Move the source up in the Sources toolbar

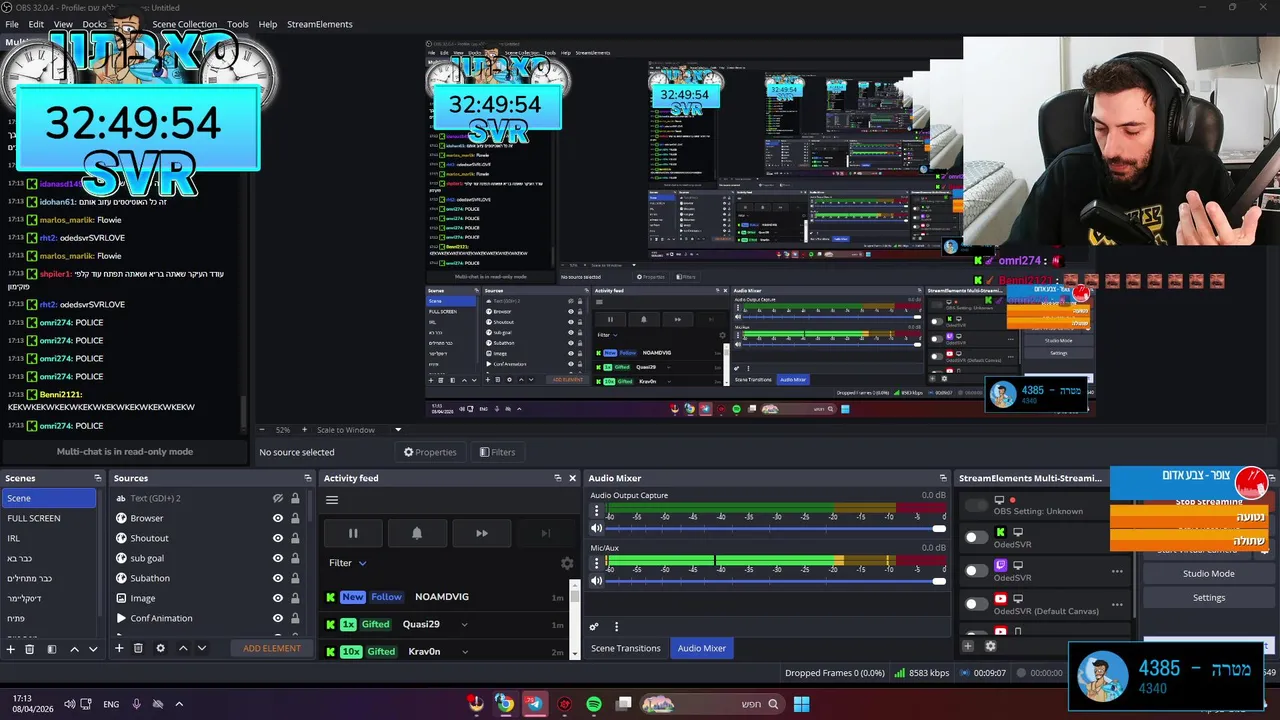tap(183, 648)
